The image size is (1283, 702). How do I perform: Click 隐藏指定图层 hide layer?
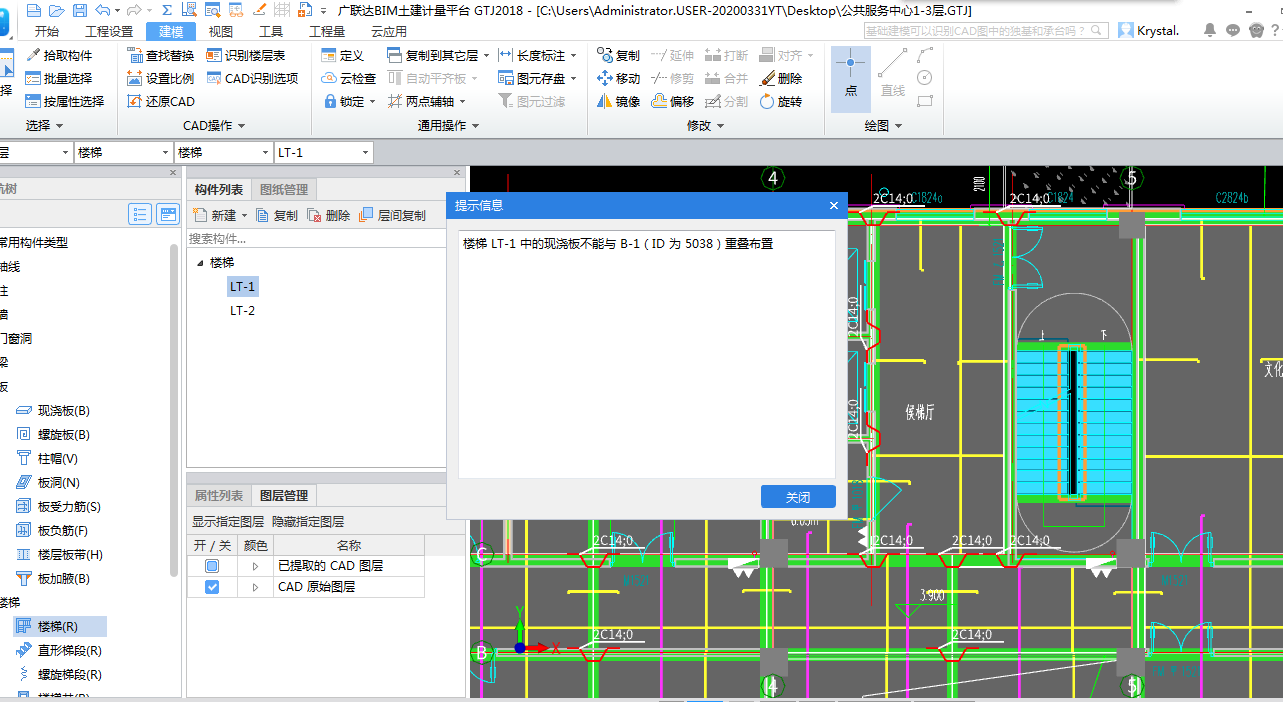tap(308, 522)
